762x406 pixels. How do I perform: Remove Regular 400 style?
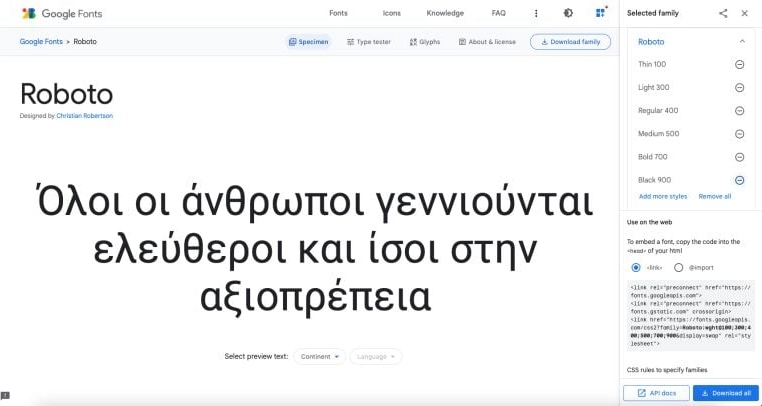coord(739,111)
